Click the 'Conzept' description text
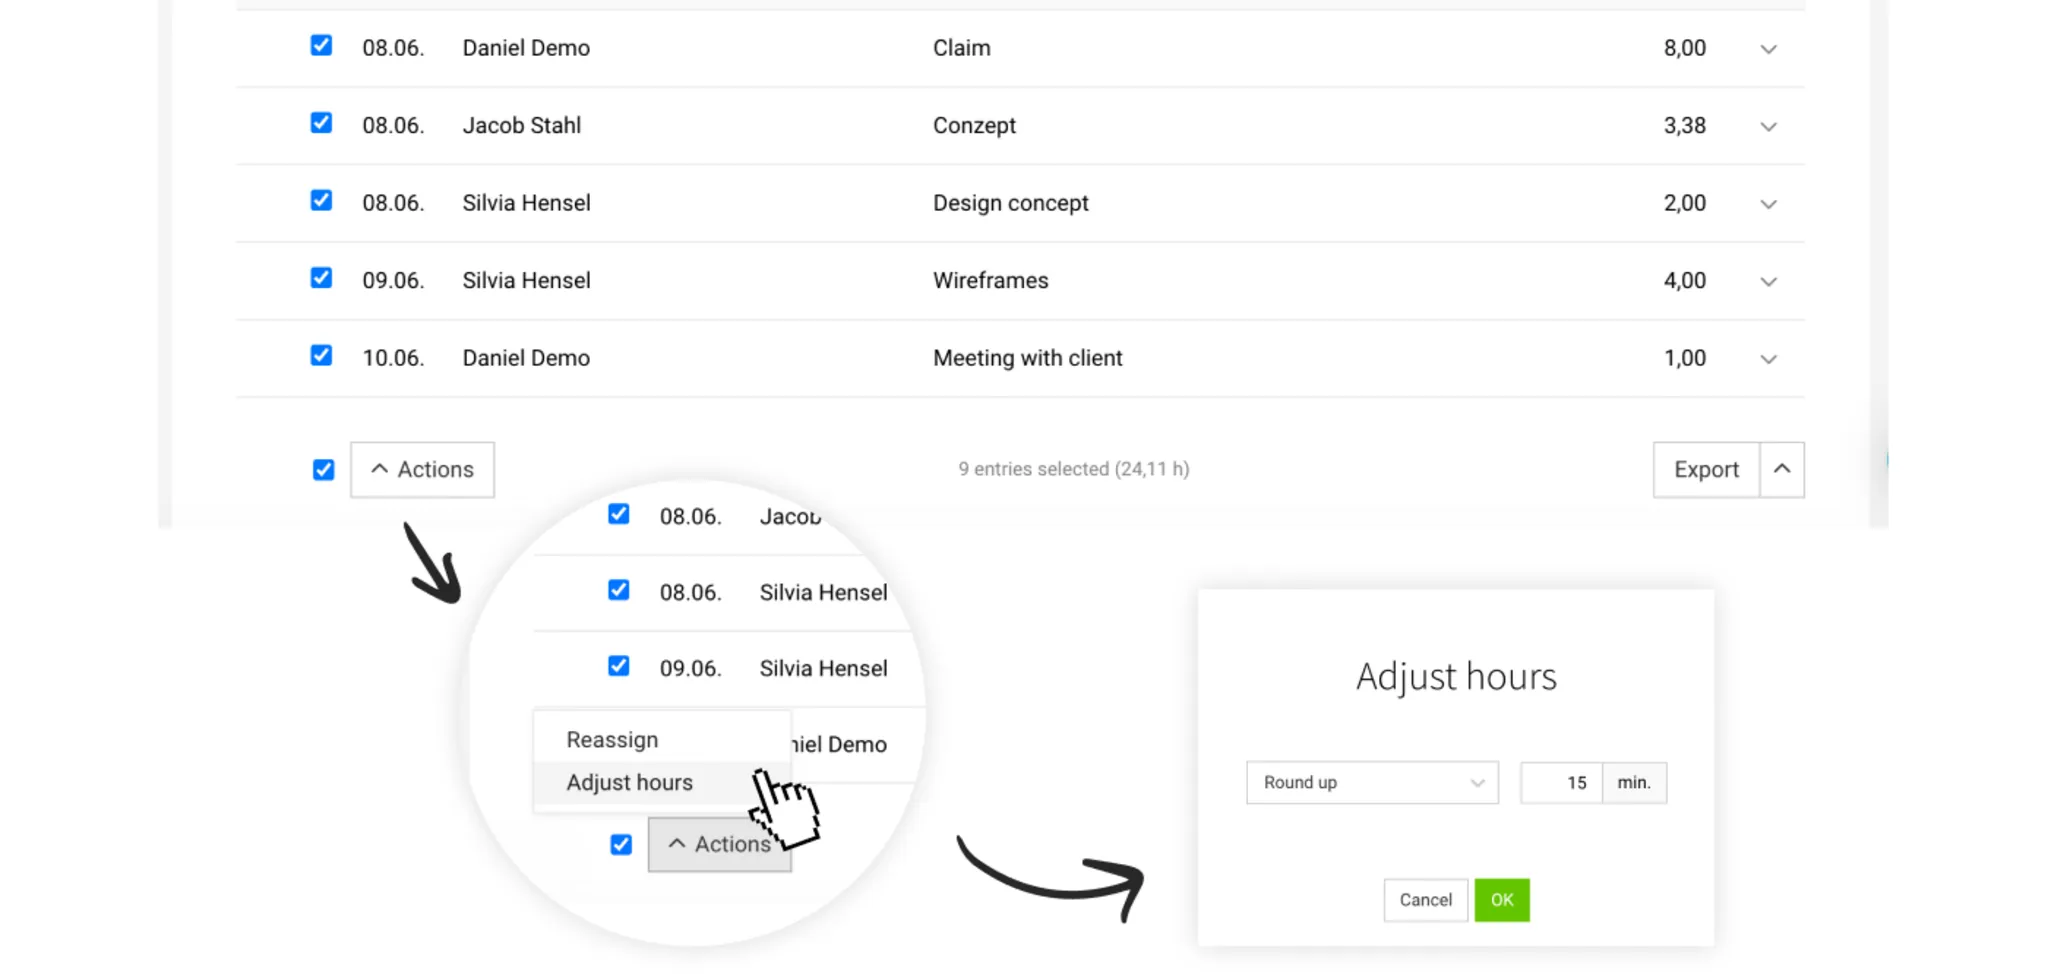Screen dimensions: 2048x974 [974, 126]
